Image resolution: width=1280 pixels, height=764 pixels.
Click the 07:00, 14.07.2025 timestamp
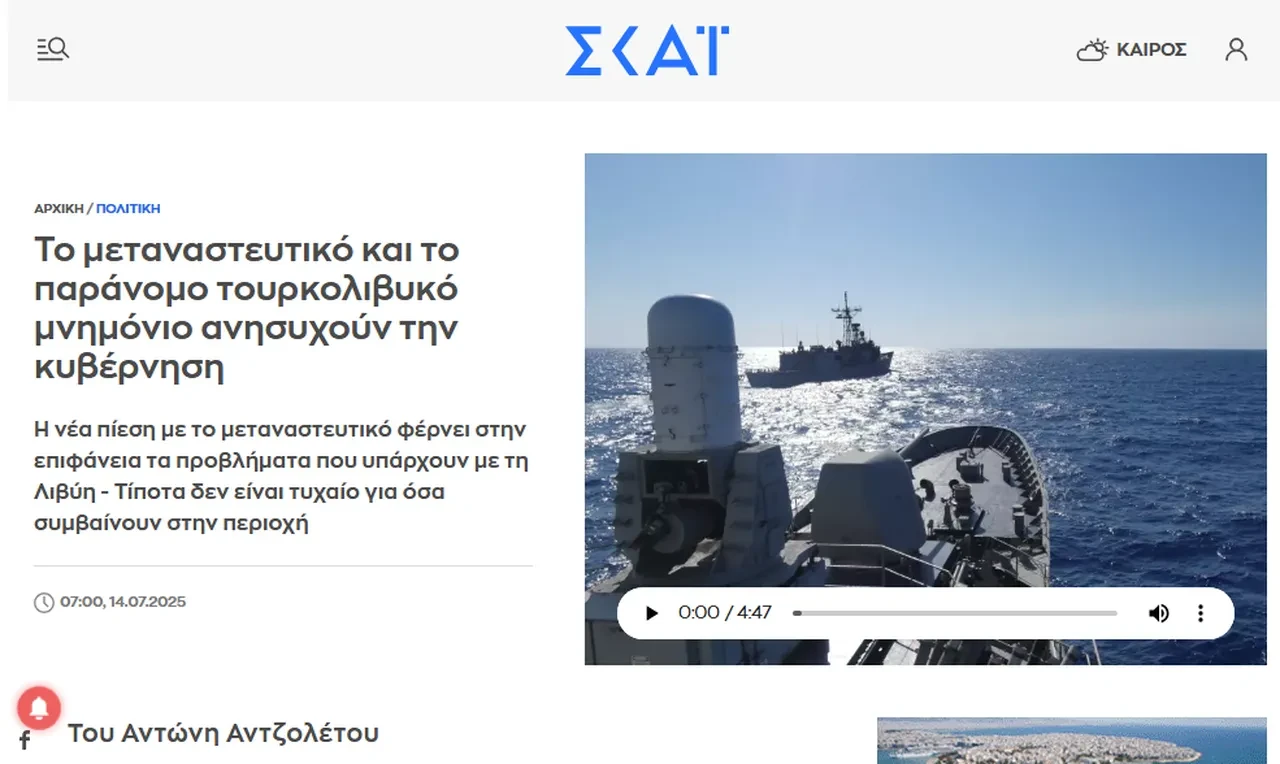click(123, 602)
